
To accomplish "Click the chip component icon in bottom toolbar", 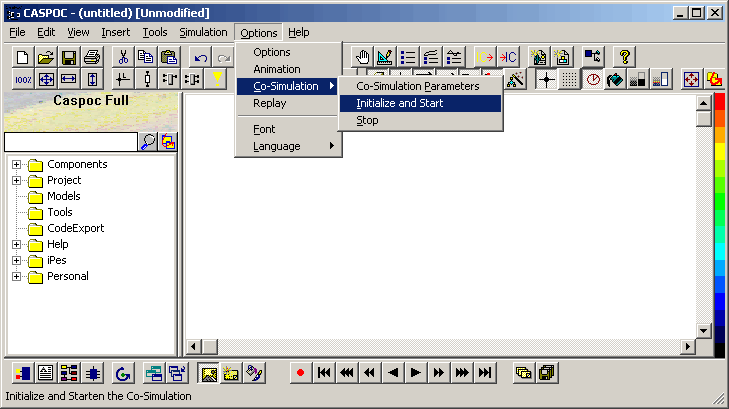I will (93, 373).
